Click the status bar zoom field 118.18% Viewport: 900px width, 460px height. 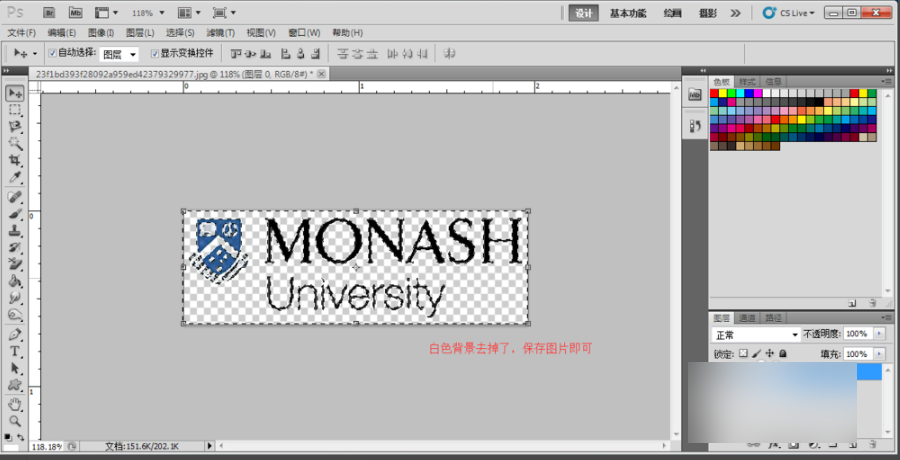47,446
